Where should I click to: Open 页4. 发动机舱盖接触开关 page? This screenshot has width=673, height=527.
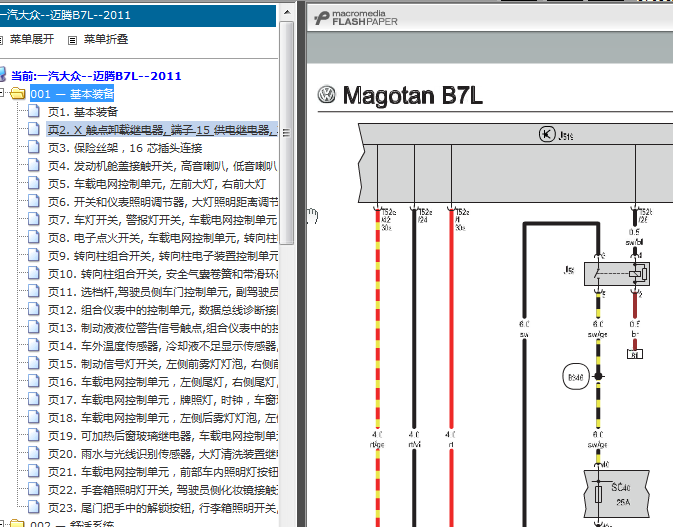coord(163,166)
